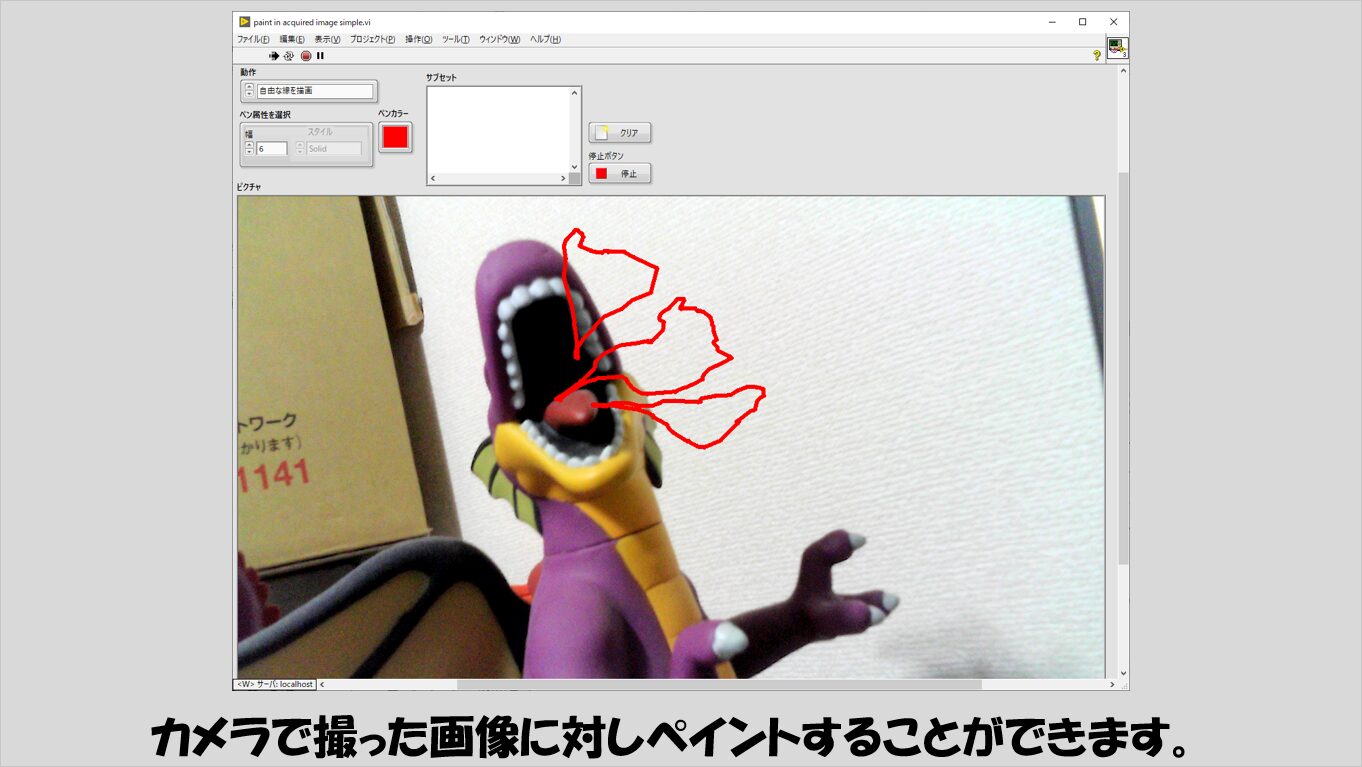Open the ペンカラー red color box
This screenshot has width=1362, height=767.
395,137
